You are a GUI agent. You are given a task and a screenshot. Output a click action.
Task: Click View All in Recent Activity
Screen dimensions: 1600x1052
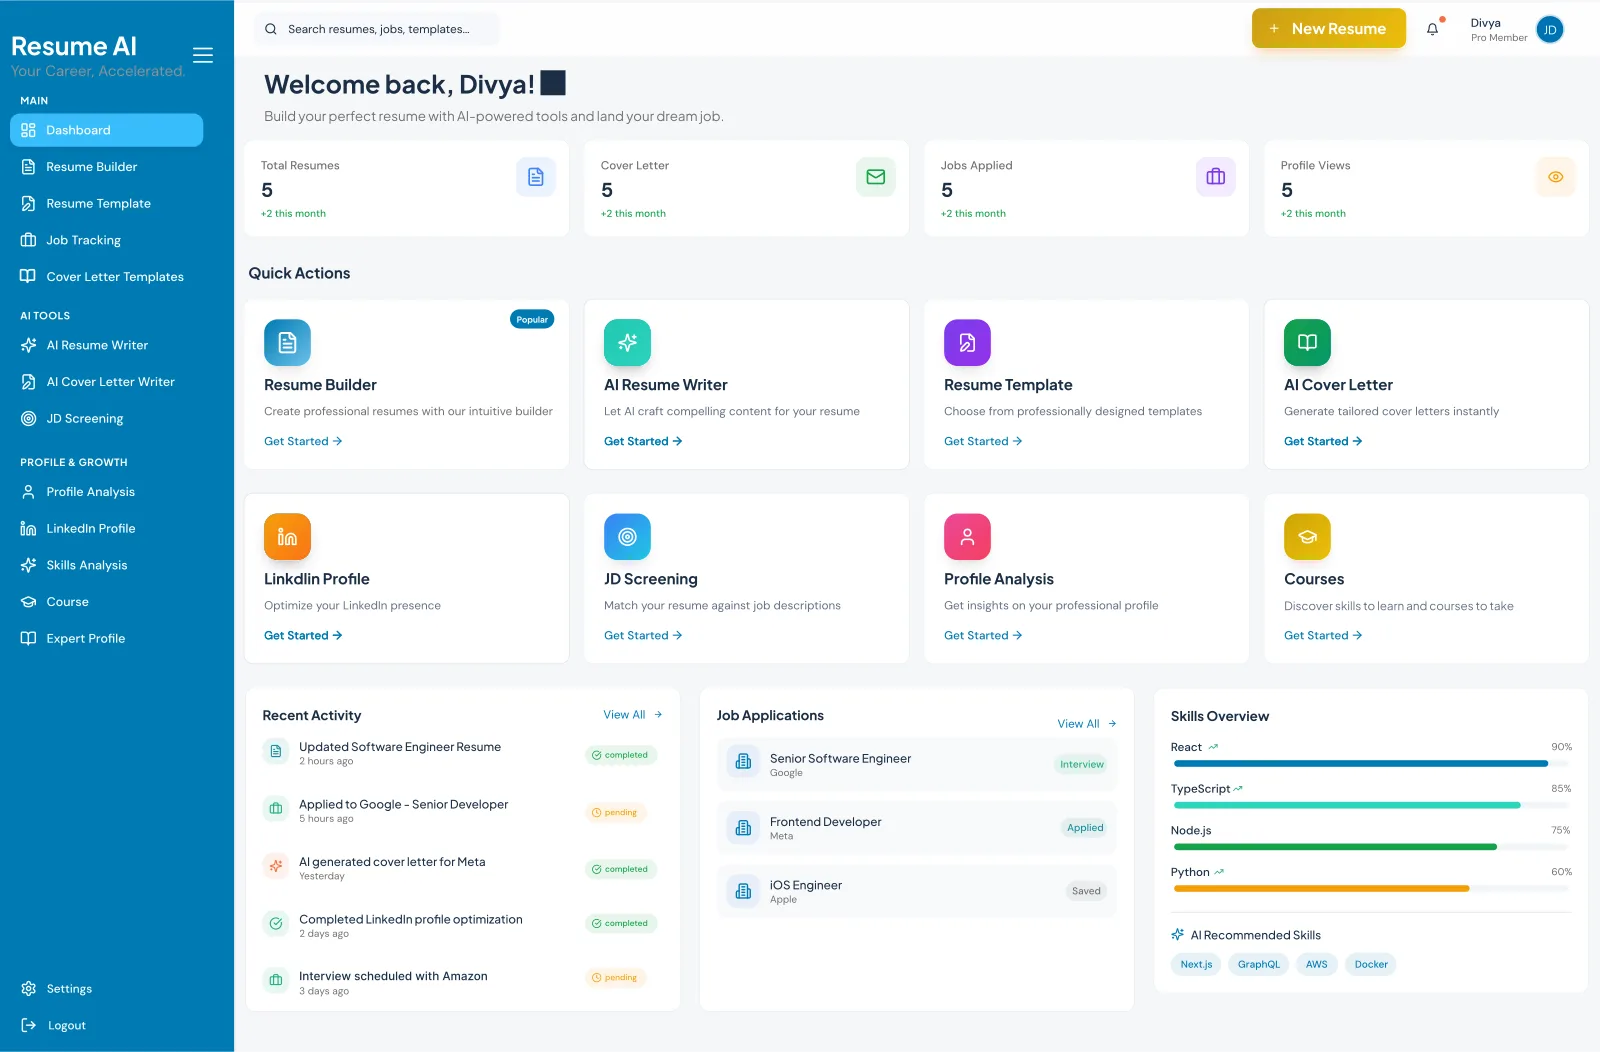pyautogui.click(x=632, y=715)
